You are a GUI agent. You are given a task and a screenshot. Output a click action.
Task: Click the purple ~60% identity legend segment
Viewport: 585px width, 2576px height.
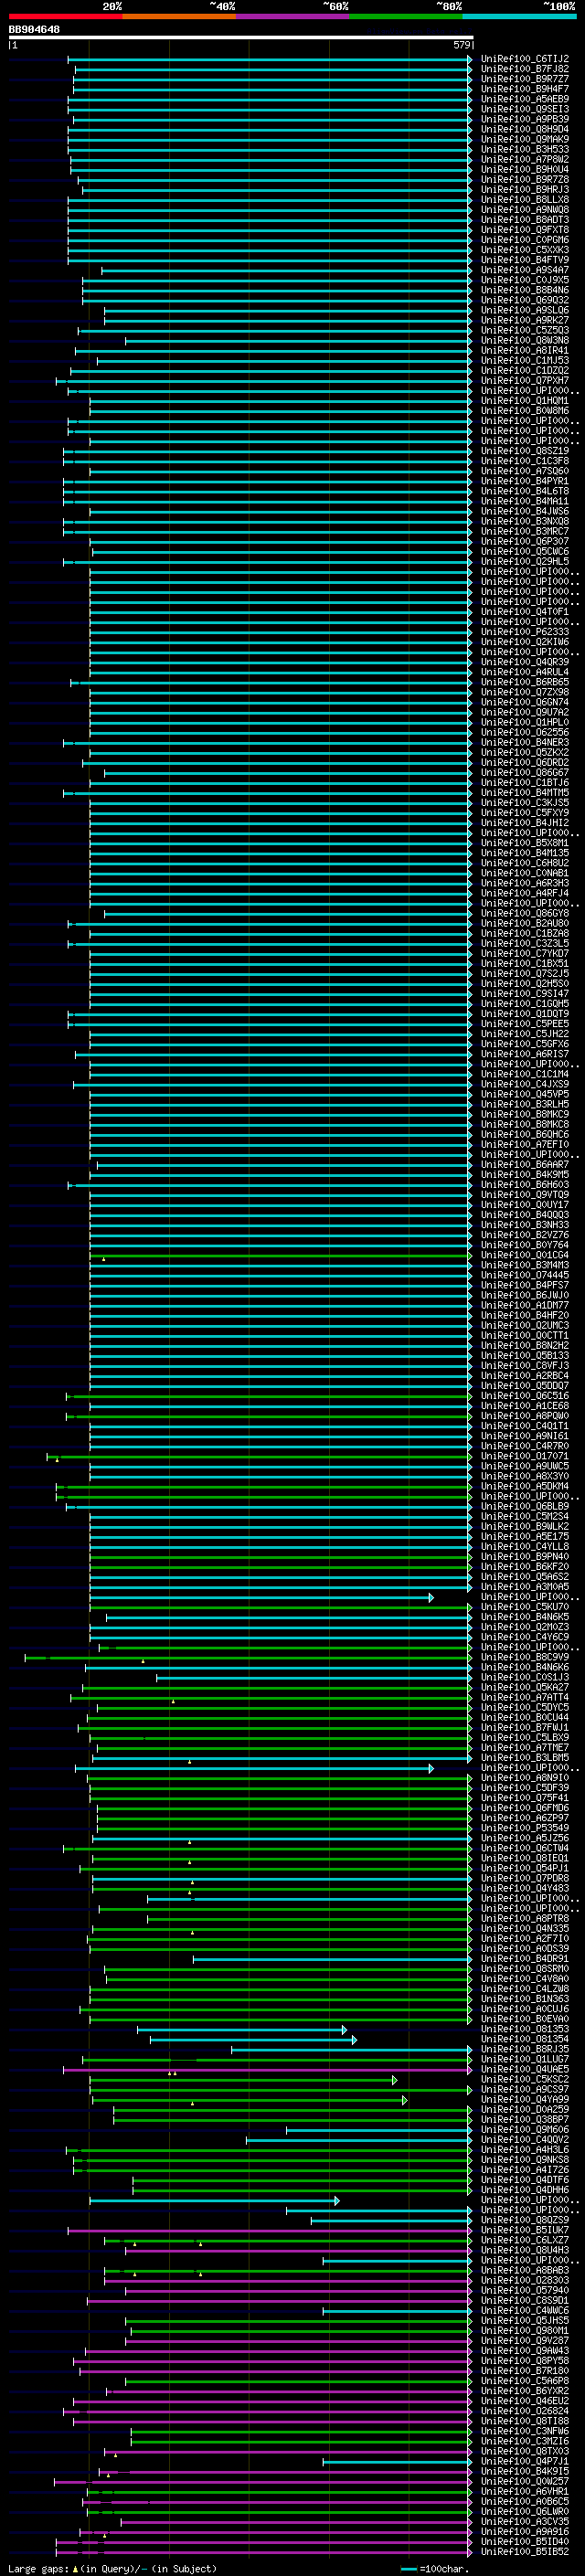coord(293,16)
